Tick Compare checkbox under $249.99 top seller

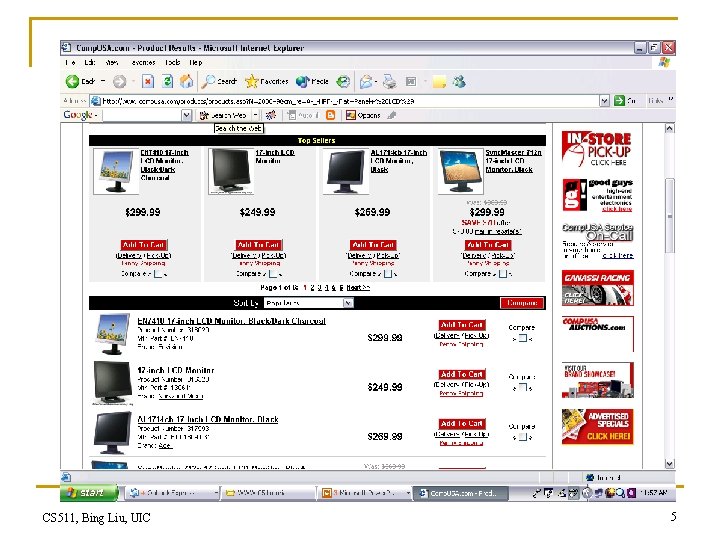[x=273, y=274]
